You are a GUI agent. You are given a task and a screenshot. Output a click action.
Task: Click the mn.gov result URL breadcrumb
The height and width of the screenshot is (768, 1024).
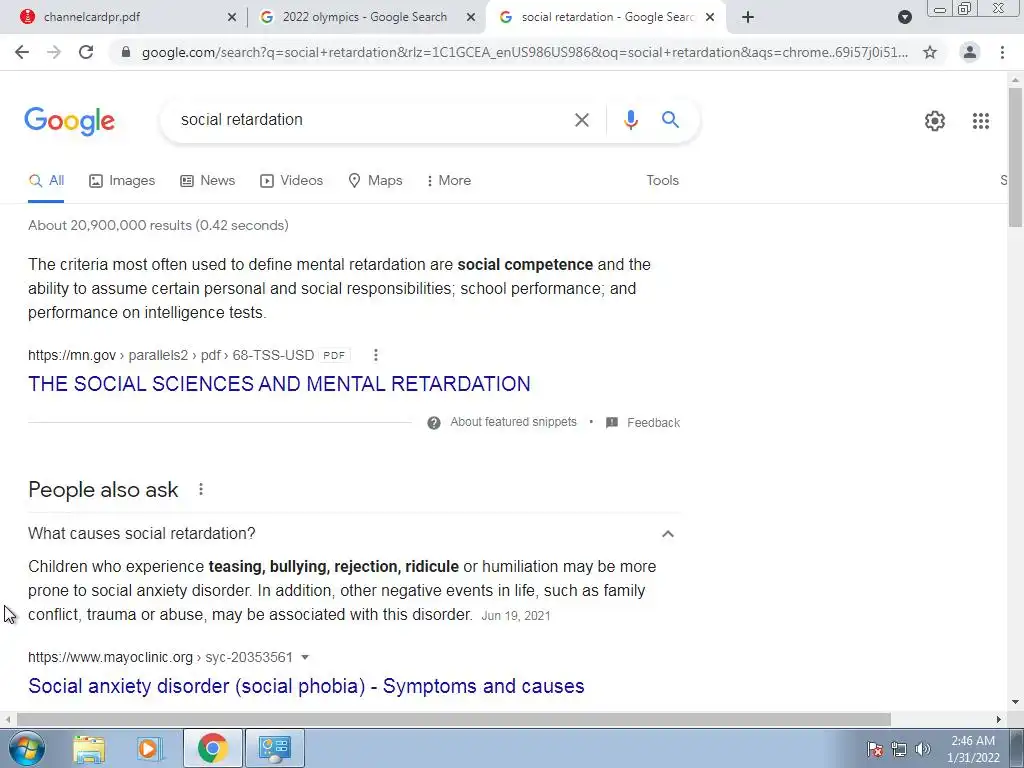coord(171,355)
